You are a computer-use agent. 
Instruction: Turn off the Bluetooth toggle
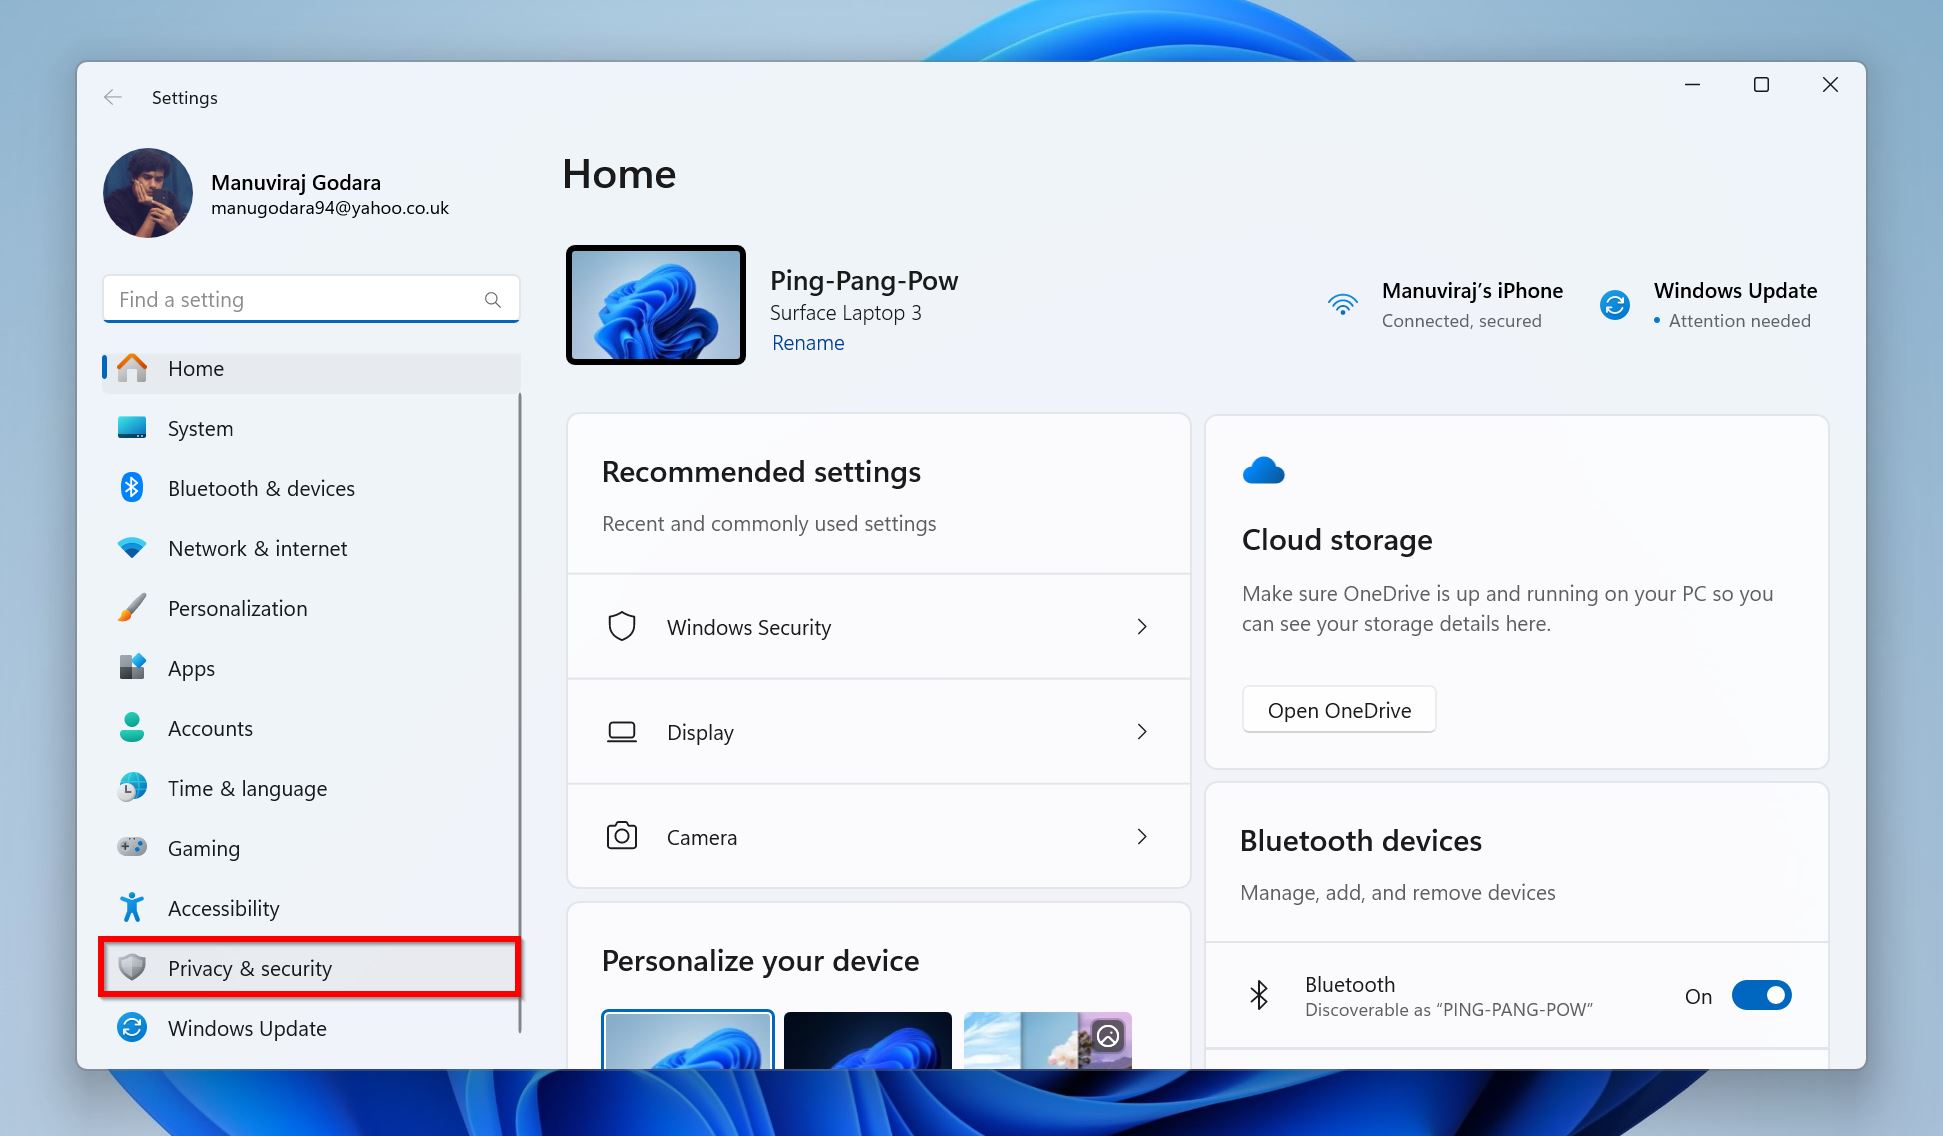point(1761,995)
